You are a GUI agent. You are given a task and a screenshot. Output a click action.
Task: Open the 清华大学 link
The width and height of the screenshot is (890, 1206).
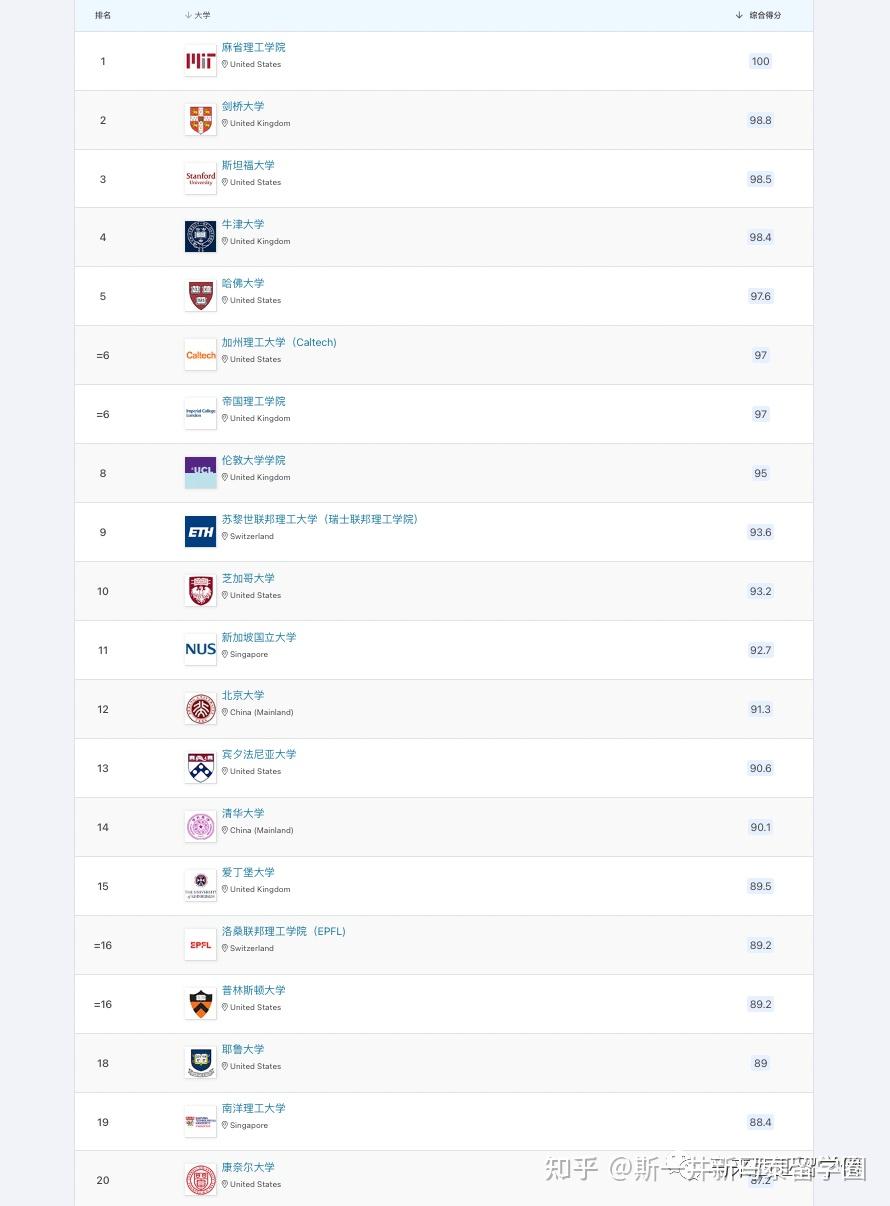[243, 813]
